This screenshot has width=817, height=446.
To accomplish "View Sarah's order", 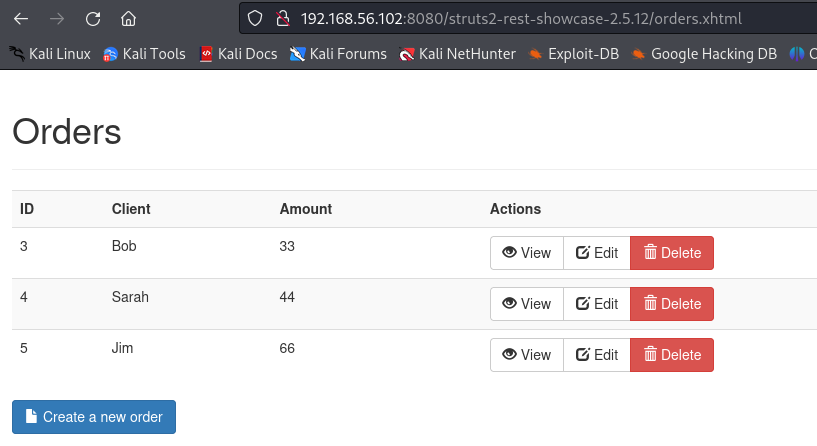I will [x=527, y=304].
